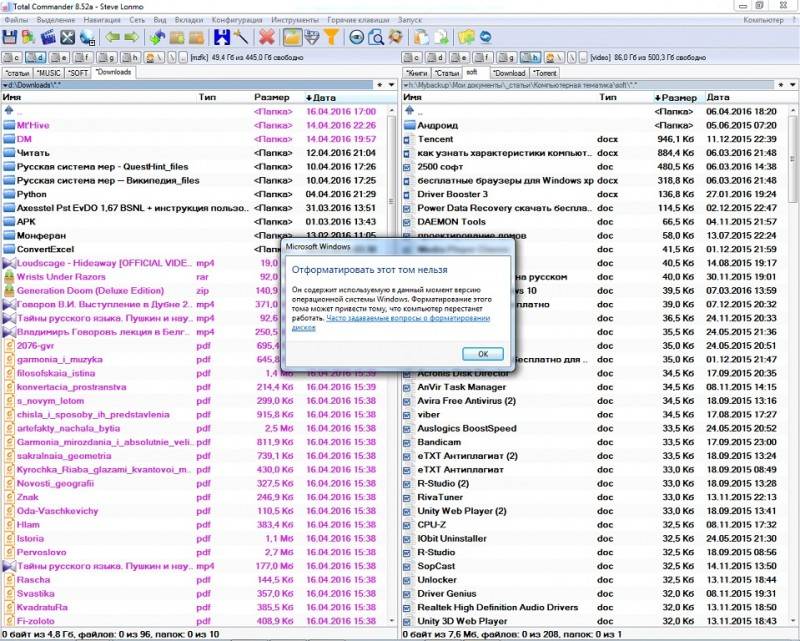Open the Выделение menu
Viewport: 800px width, 641px height.
[56, 20]
